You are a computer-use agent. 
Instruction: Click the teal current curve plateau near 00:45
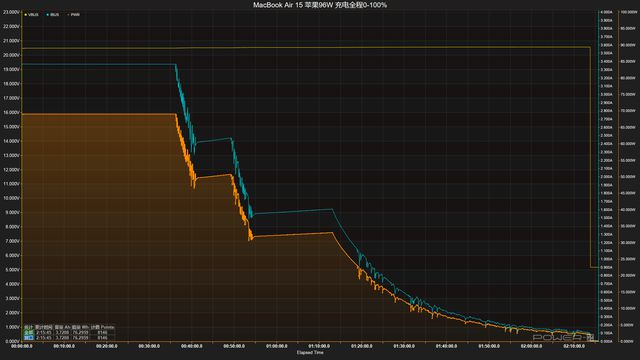(214, 140)
